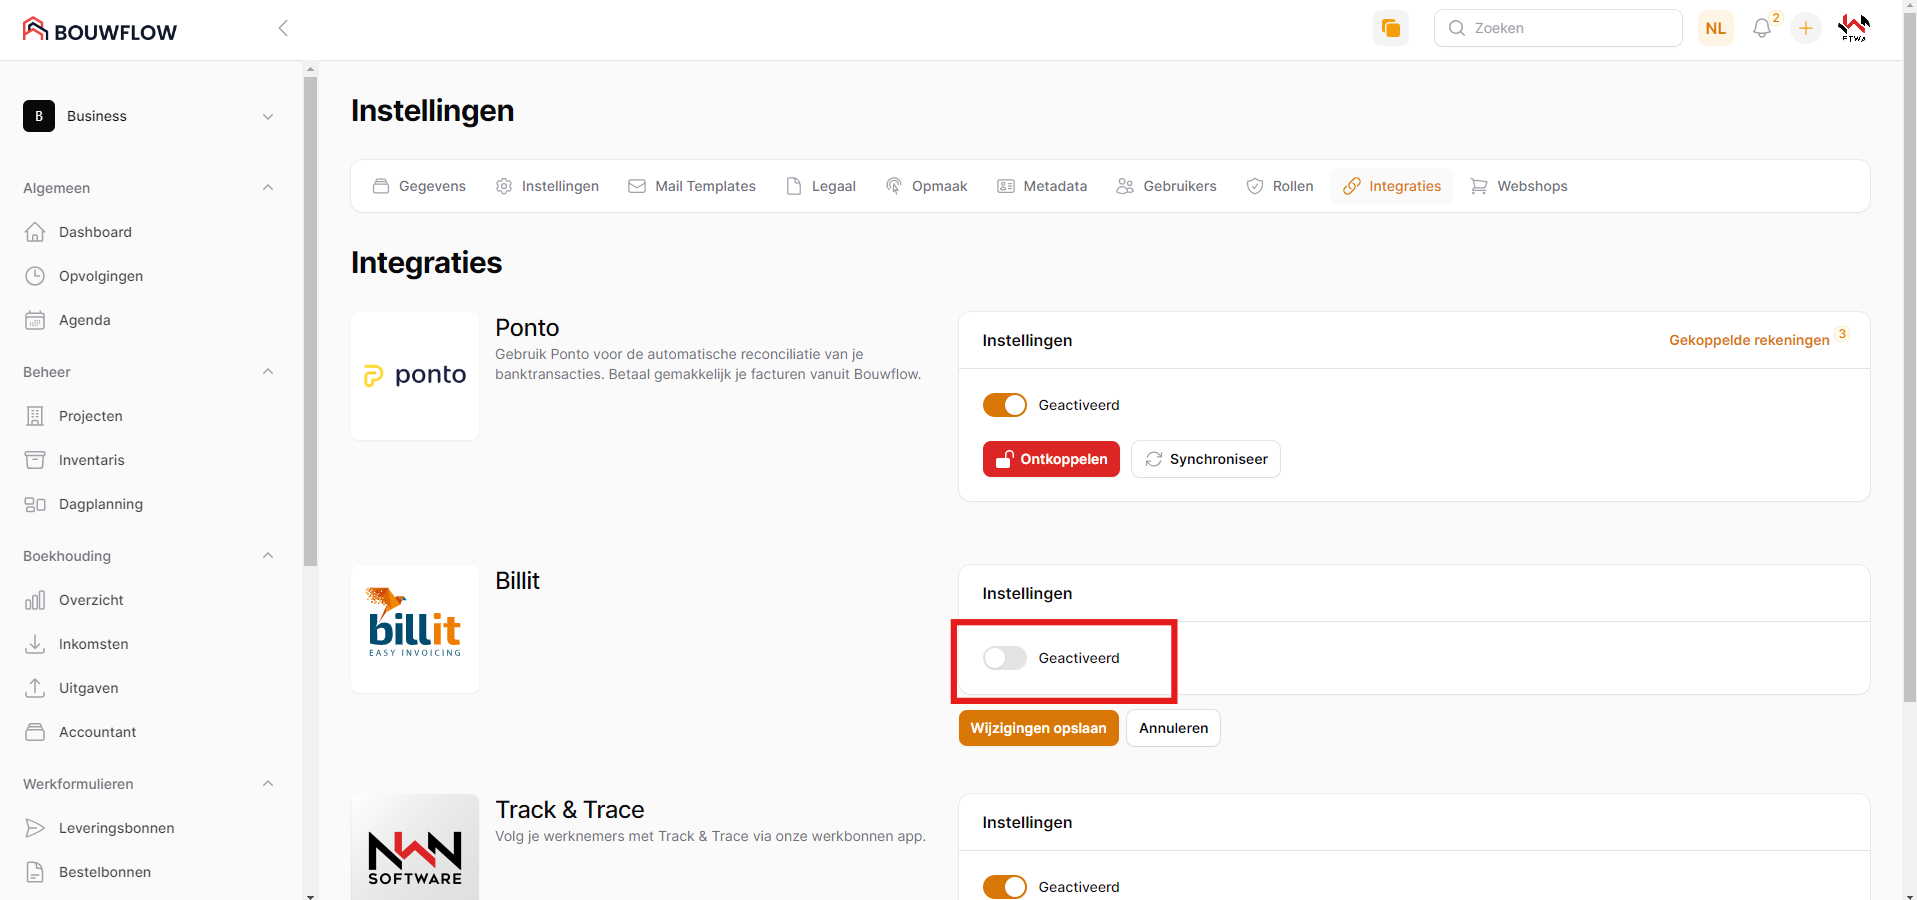Click the orange plus icon in header
The width and height of the screenshot is (1917, 900).
[x=1806, y=29]
